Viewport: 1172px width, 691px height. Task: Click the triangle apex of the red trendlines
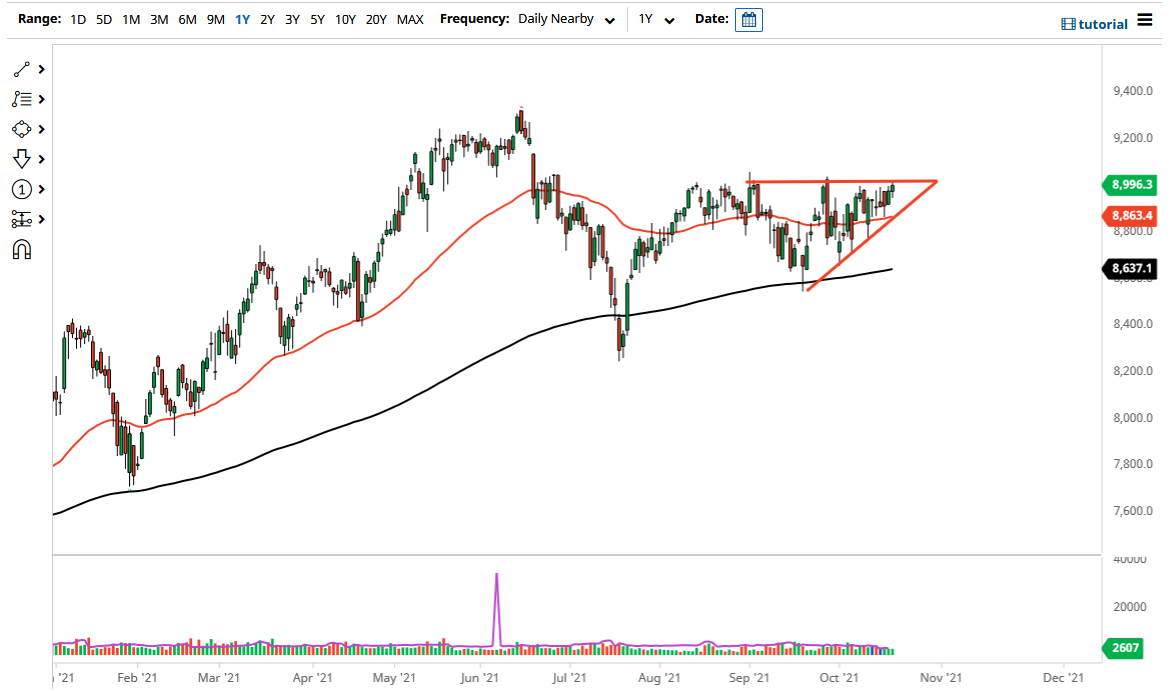point(935,182)
